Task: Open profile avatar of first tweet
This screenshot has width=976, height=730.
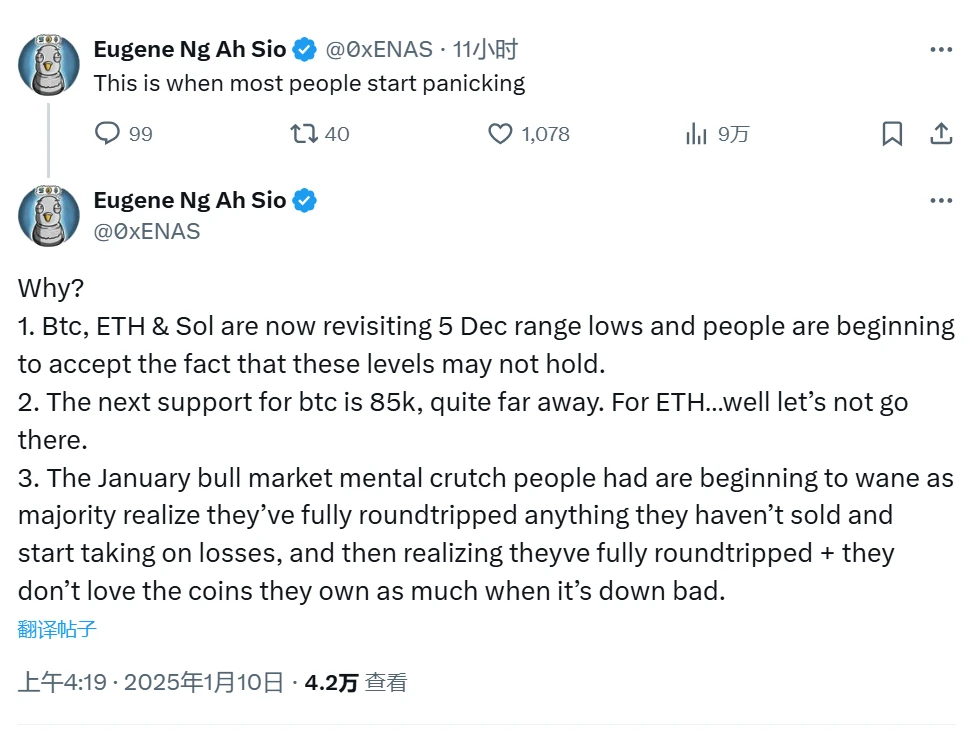Action: coord(49,64)
